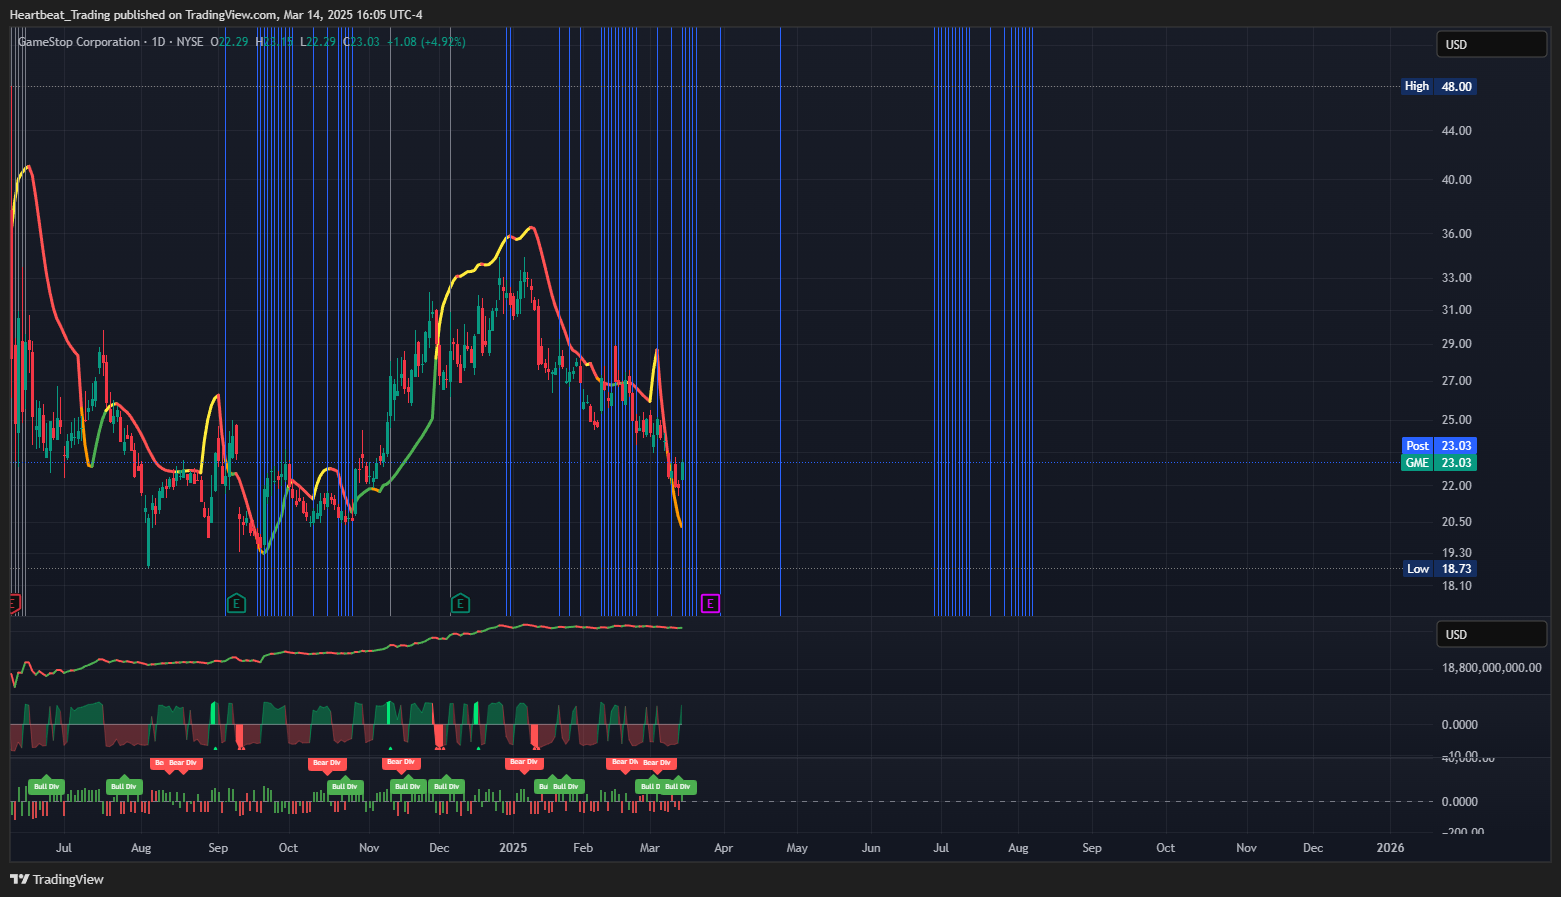Click the 18,800,000,000.00 scale value
Image resolution: width=1561 pixels, height=897 pixels.
[1491, 667]
